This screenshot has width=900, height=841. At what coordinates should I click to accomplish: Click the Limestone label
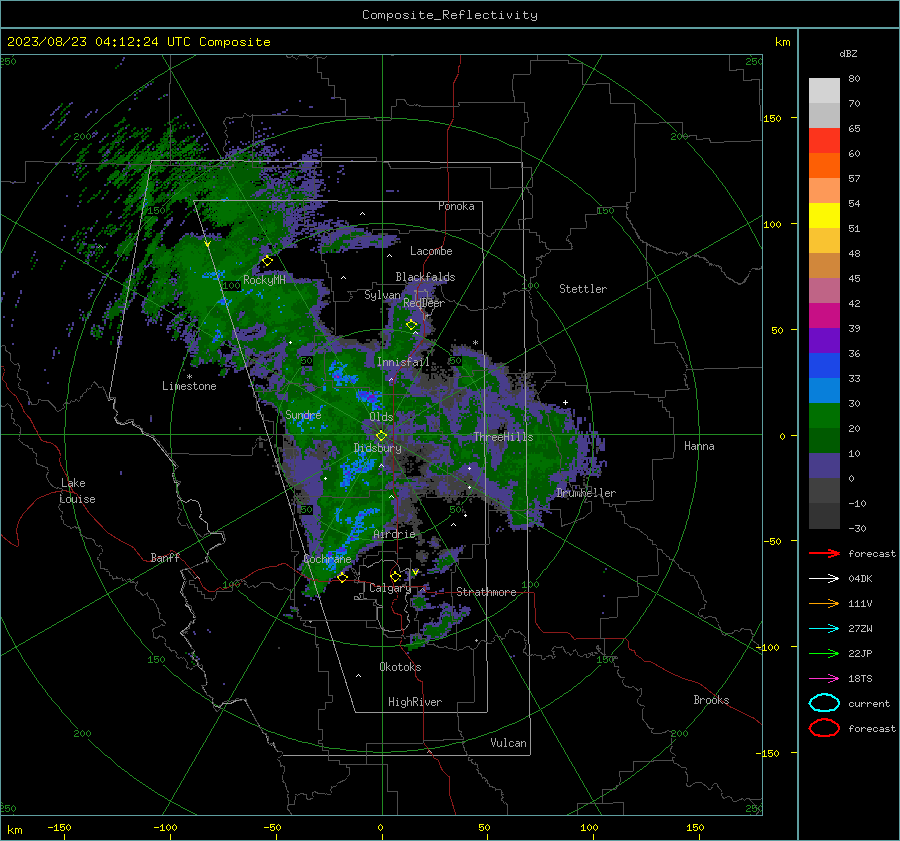coord(189,386)
